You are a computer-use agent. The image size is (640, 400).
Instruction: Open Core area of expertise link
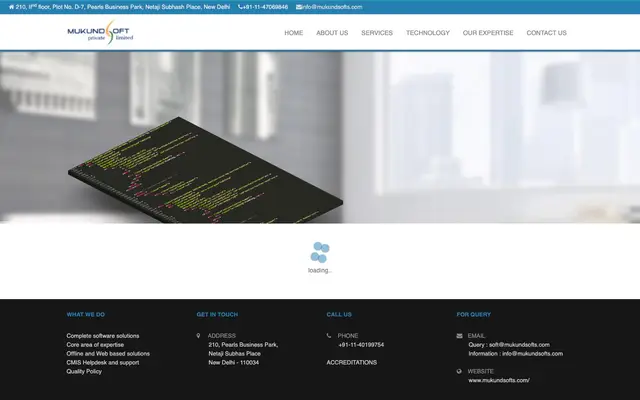click(x=95, y=345)
